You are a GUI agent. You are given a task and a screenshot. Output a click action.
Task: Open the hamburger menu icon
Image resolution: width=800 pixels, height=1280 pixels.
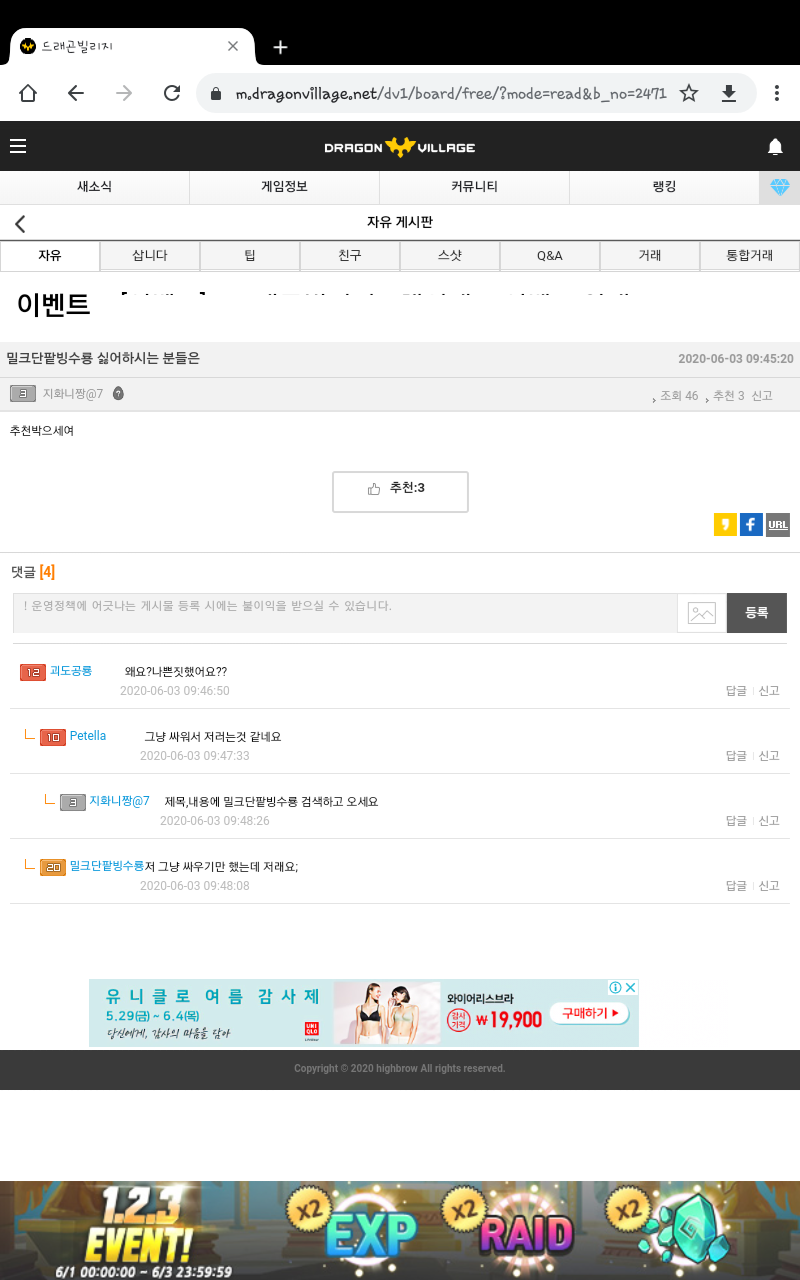pos(18,147)
